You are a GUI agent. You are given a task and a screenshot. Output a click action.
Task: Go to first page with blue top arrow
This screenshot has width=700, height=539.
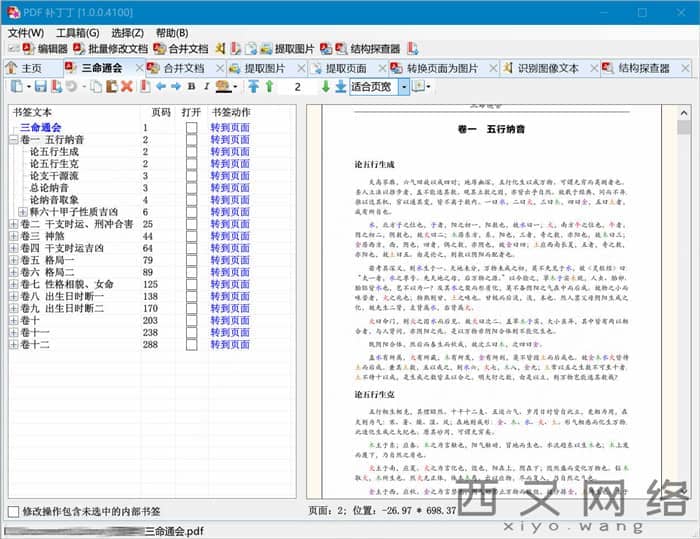254,87
